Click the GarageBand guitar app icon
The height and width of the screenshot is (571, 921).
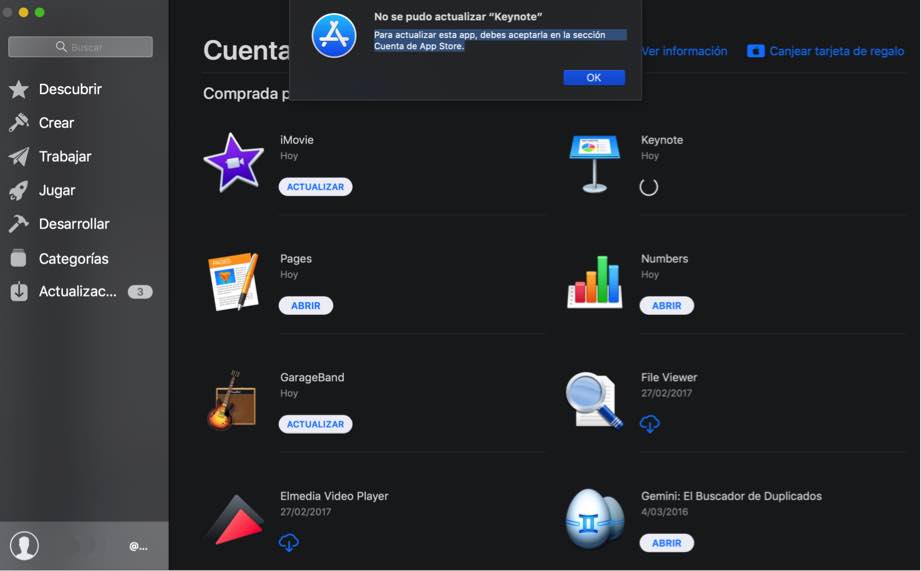(233, 401)
